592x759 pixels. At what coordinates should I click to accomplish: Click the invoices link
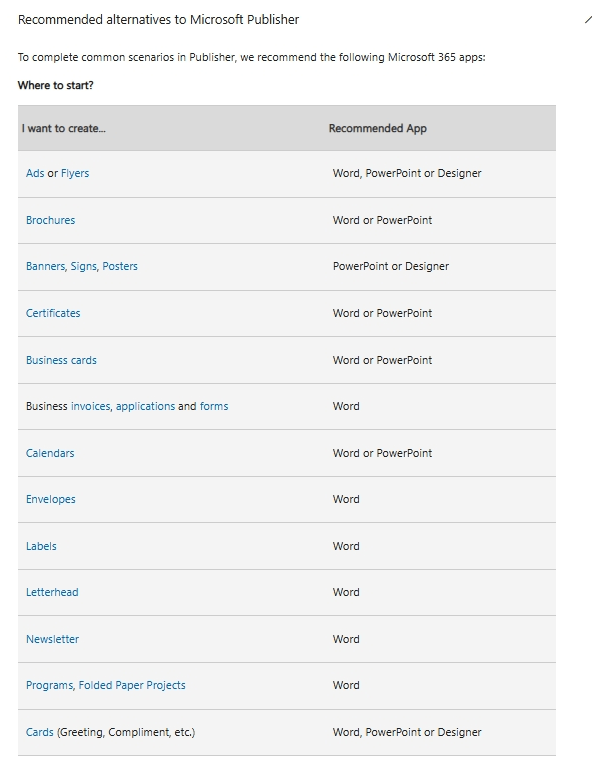tap(91, 406)
